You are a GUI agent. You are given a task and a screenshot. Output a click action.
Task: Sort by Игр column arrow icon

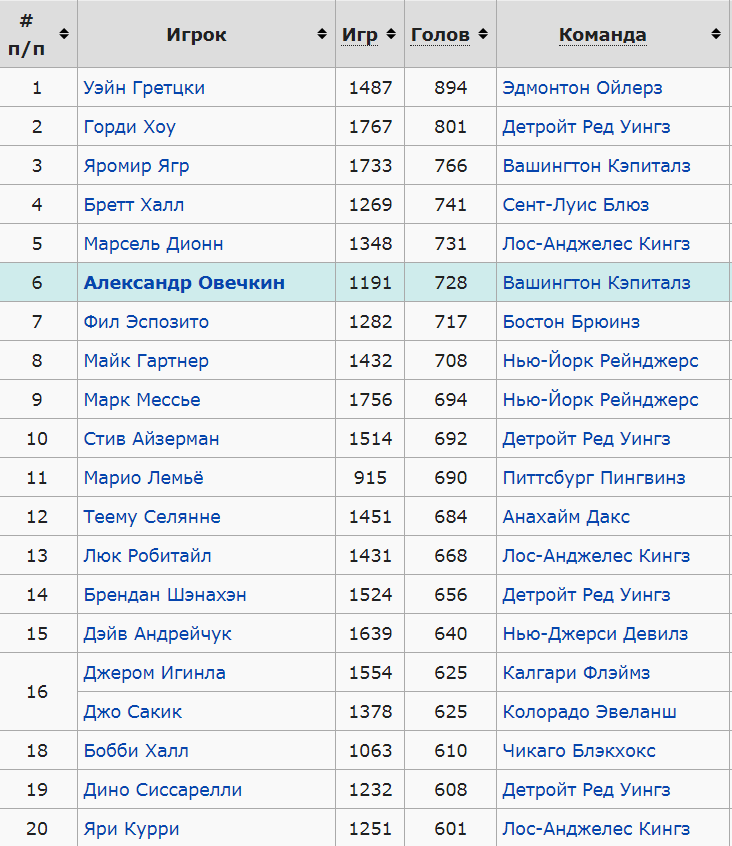391,34
